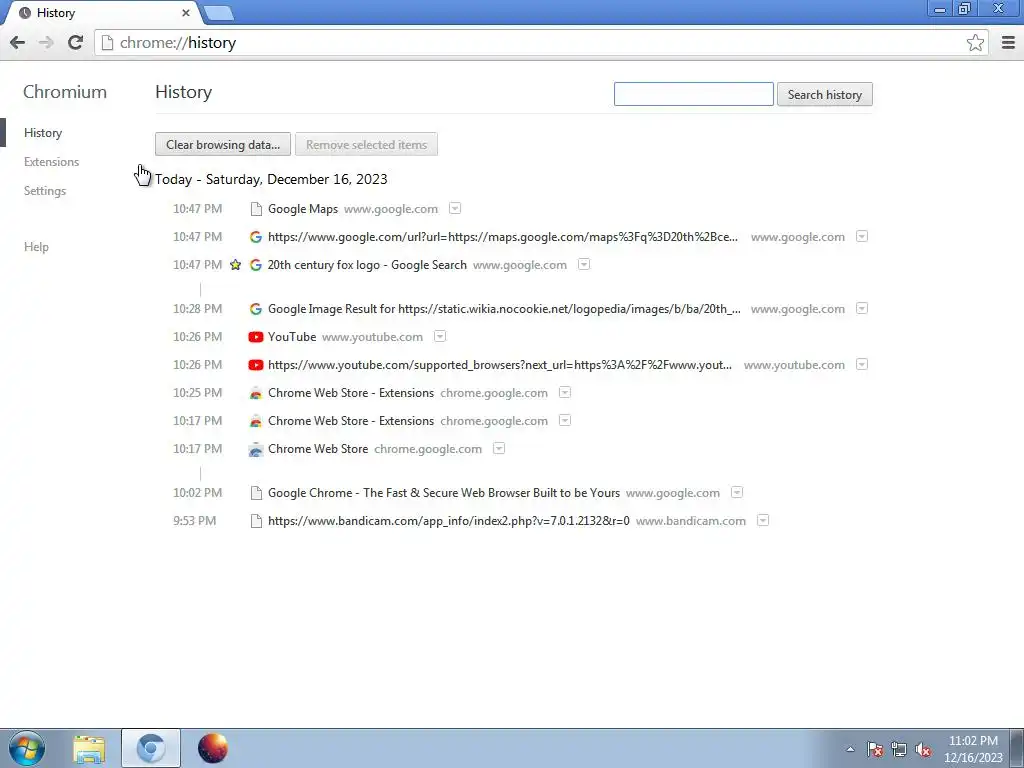Click the Search history button
This screenshot has width=1024, height=768.
tap(825, 95)
